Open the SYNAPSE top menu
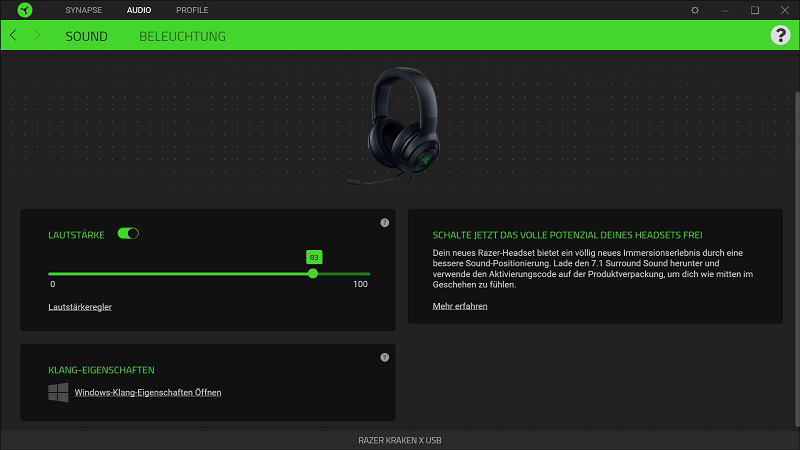This screenshot has width=800, height=450. click(x=84, y=10)
